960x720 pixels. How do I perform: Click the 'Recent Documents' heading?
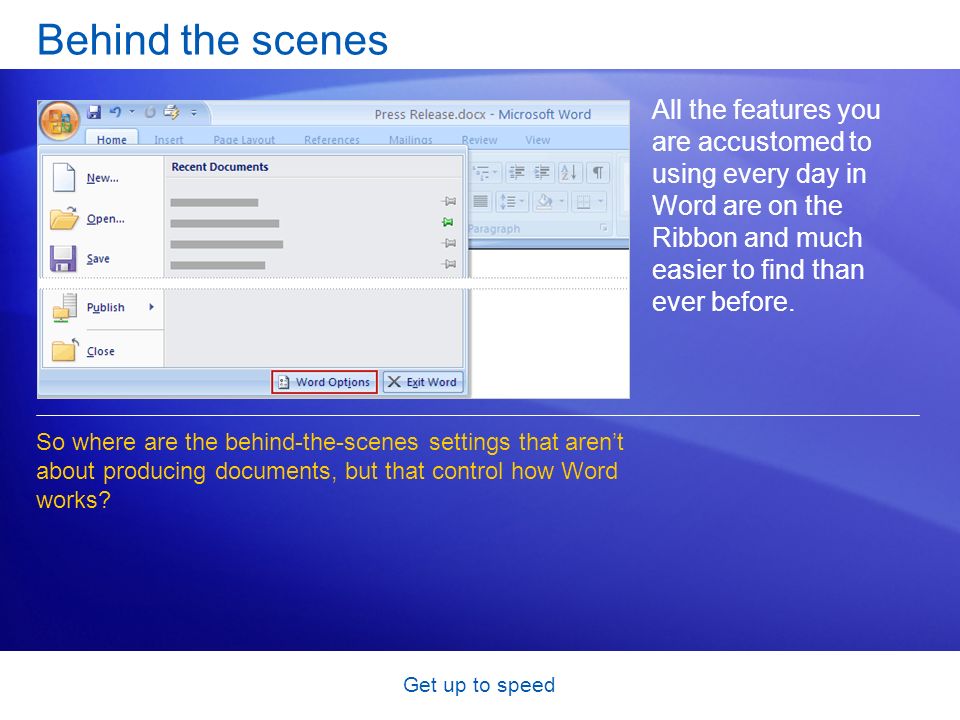(220, 167)
